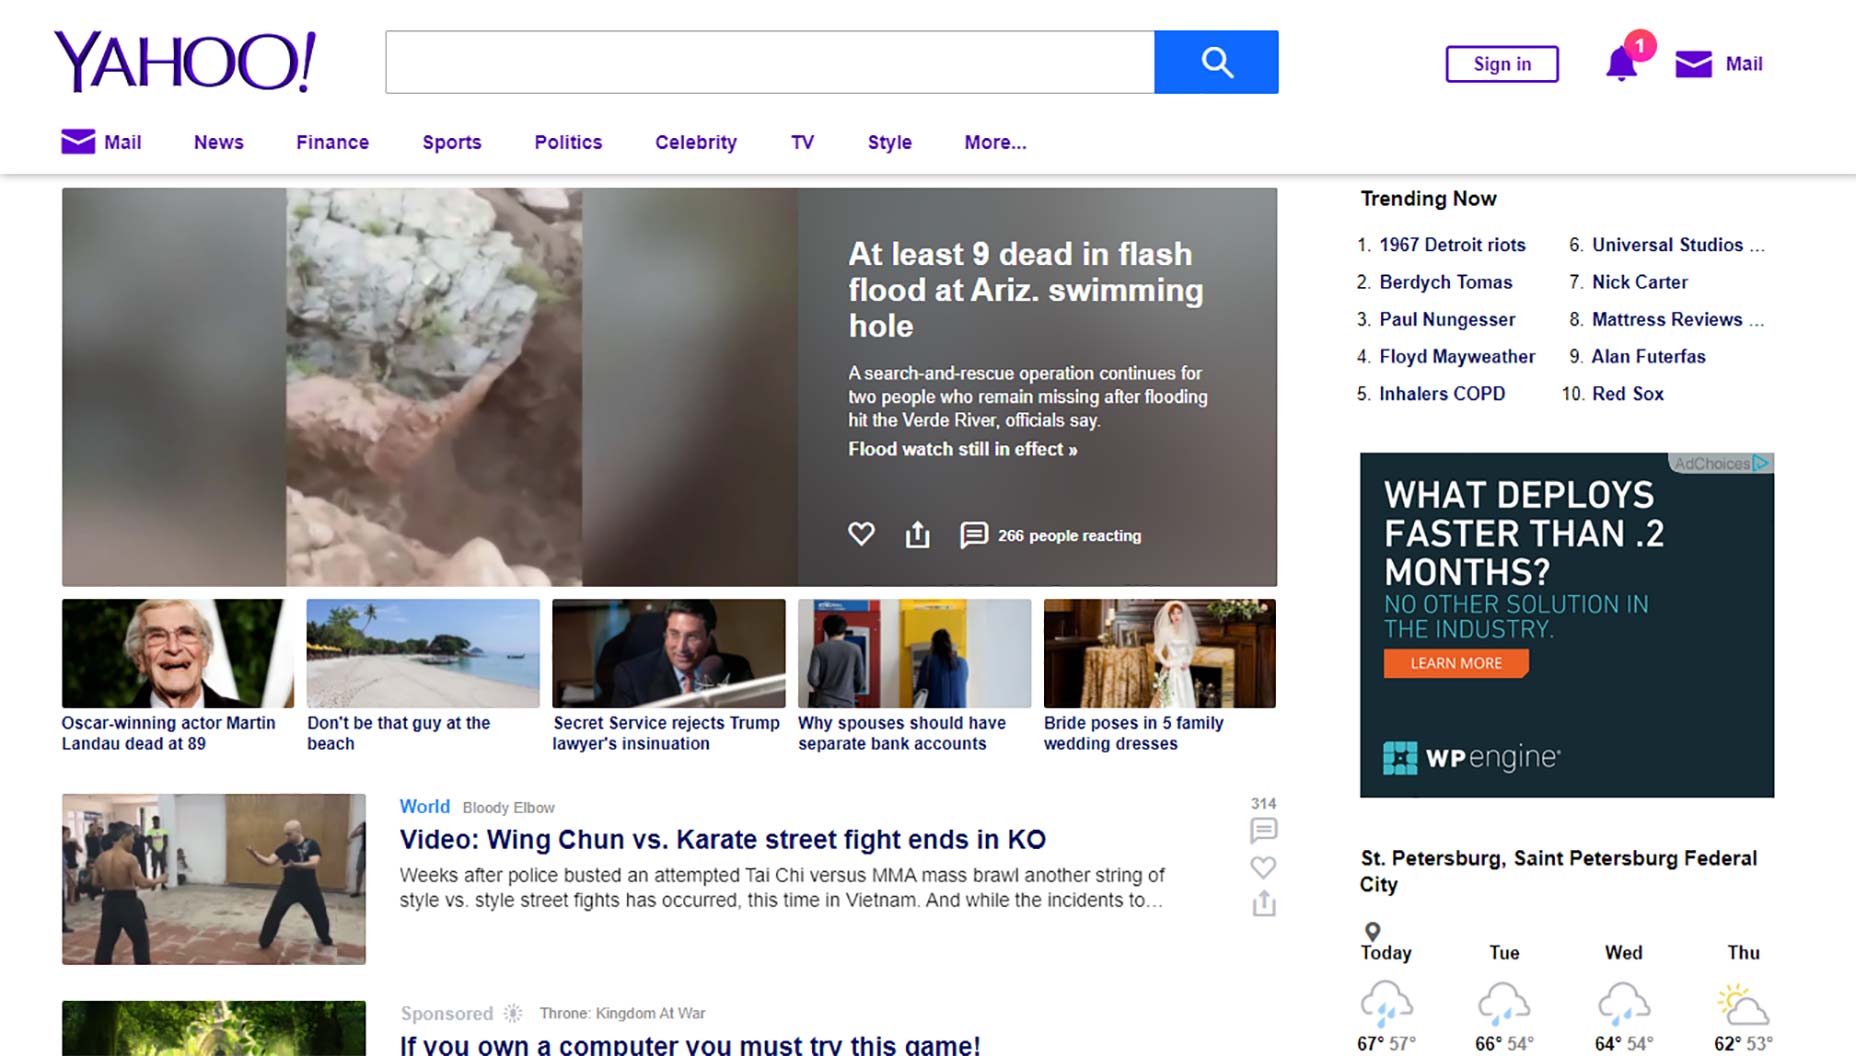Open Mail via header envelope icon

tap(1693, 64)
